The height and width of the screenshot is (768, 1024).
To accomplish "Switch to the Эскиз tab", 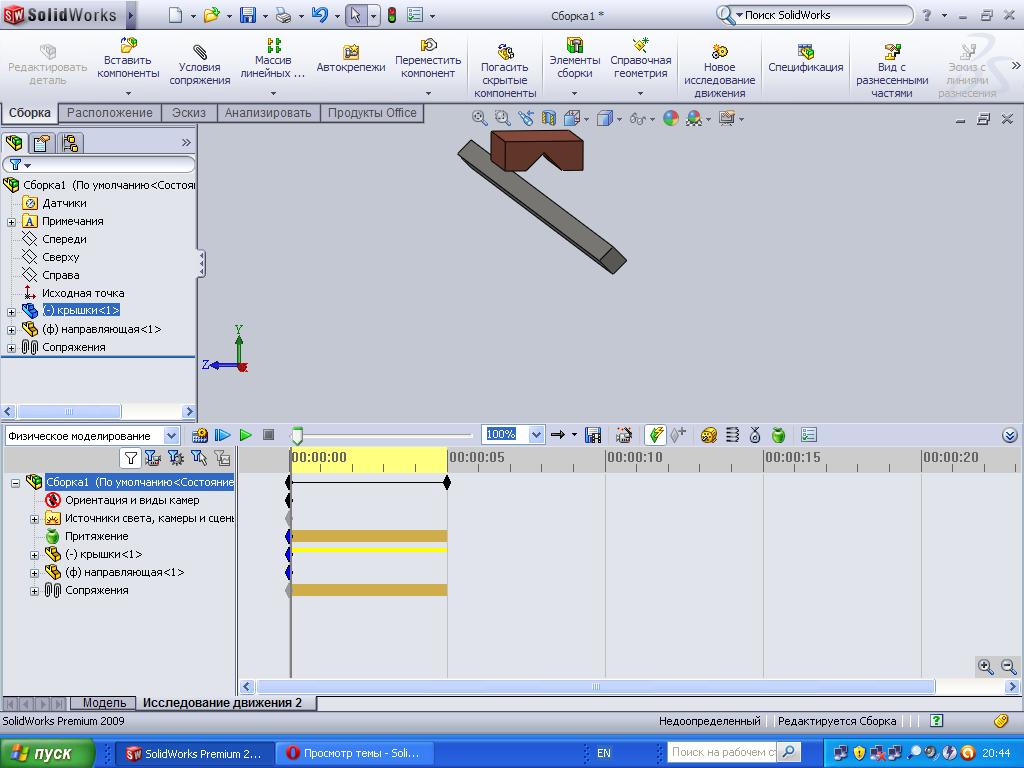I will click(x=188, y=113).
